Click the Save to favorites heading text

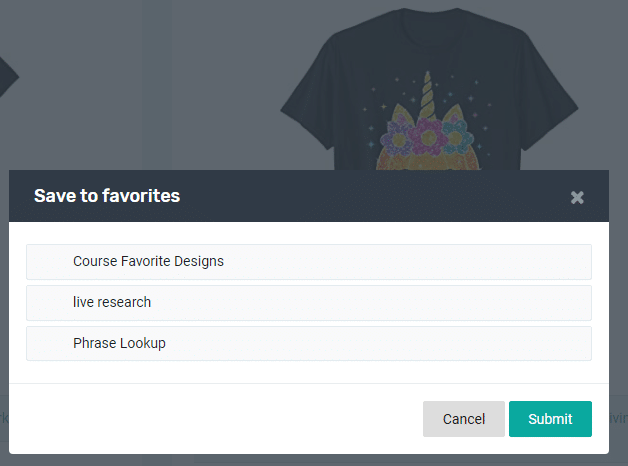coord(107,196)
